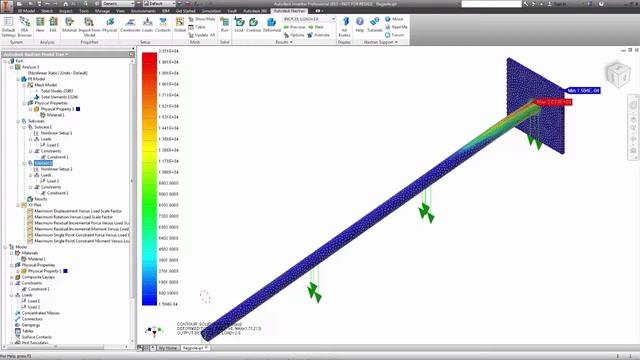The height and width of the screenshot is (360, 640).
Task: Open the Generic material dropdown in title bar
Action: 118,4
